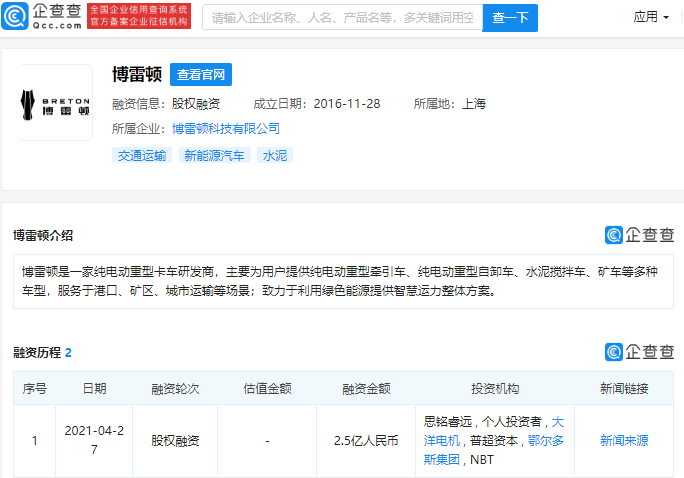Open the 博雷顿科技有限公司 company link

226,129
